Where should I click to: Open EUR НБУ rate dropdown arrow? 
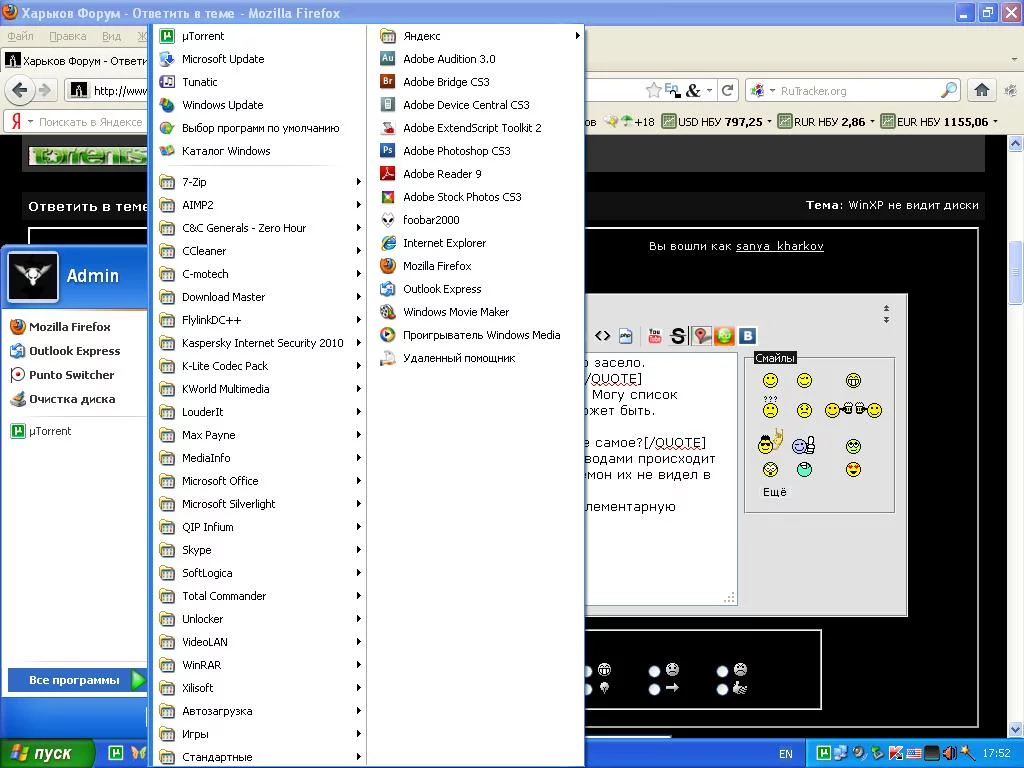click(995, 122)
